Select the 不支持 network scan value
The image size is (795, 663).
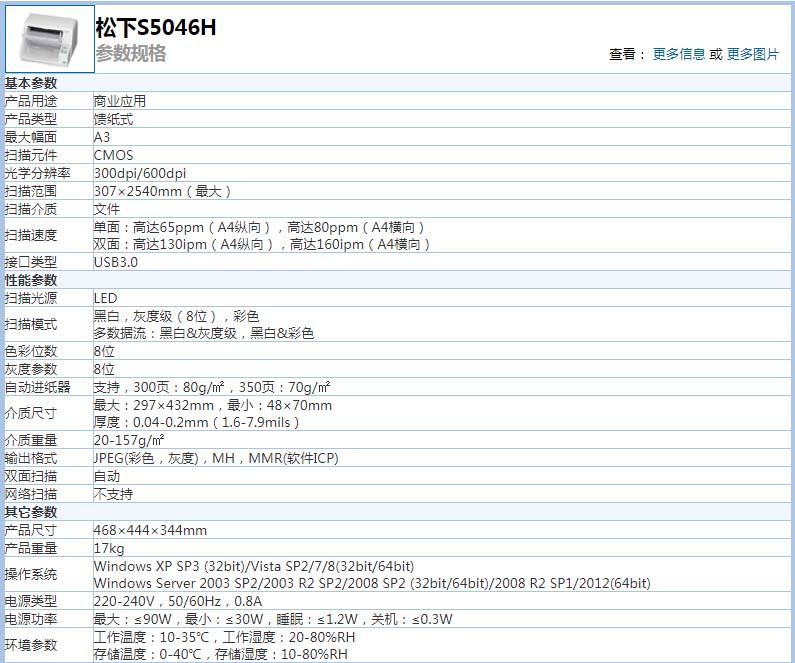114,494
